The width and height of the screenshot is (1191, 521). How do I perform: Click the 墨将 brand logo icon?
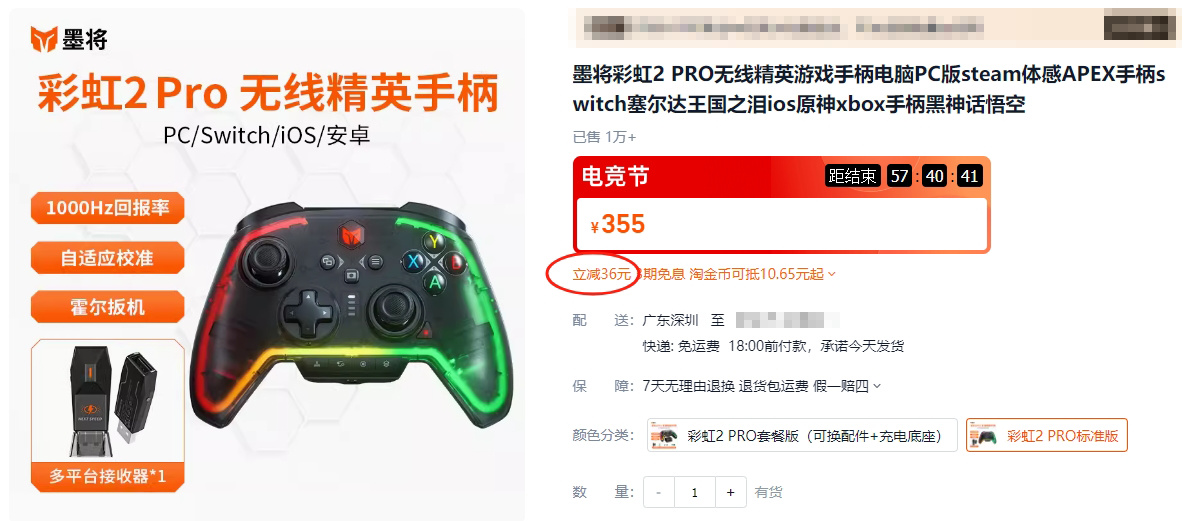(43, 39)
